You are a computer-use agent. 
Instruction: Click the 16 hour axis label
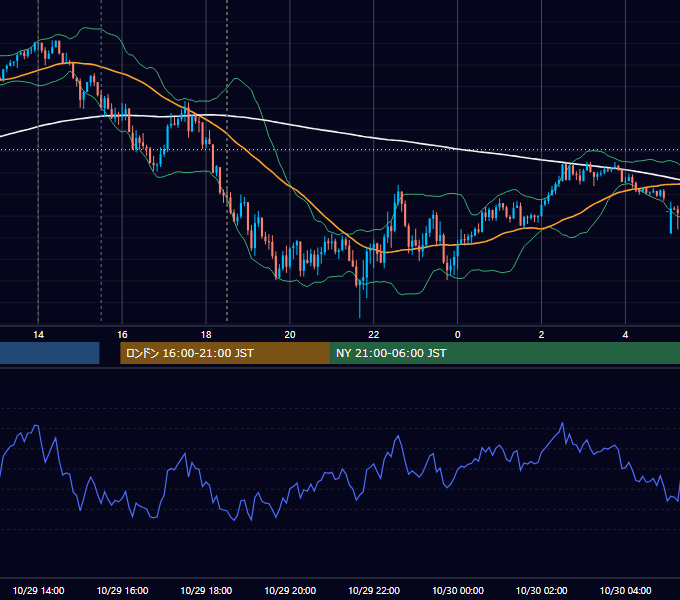point(122,335)
